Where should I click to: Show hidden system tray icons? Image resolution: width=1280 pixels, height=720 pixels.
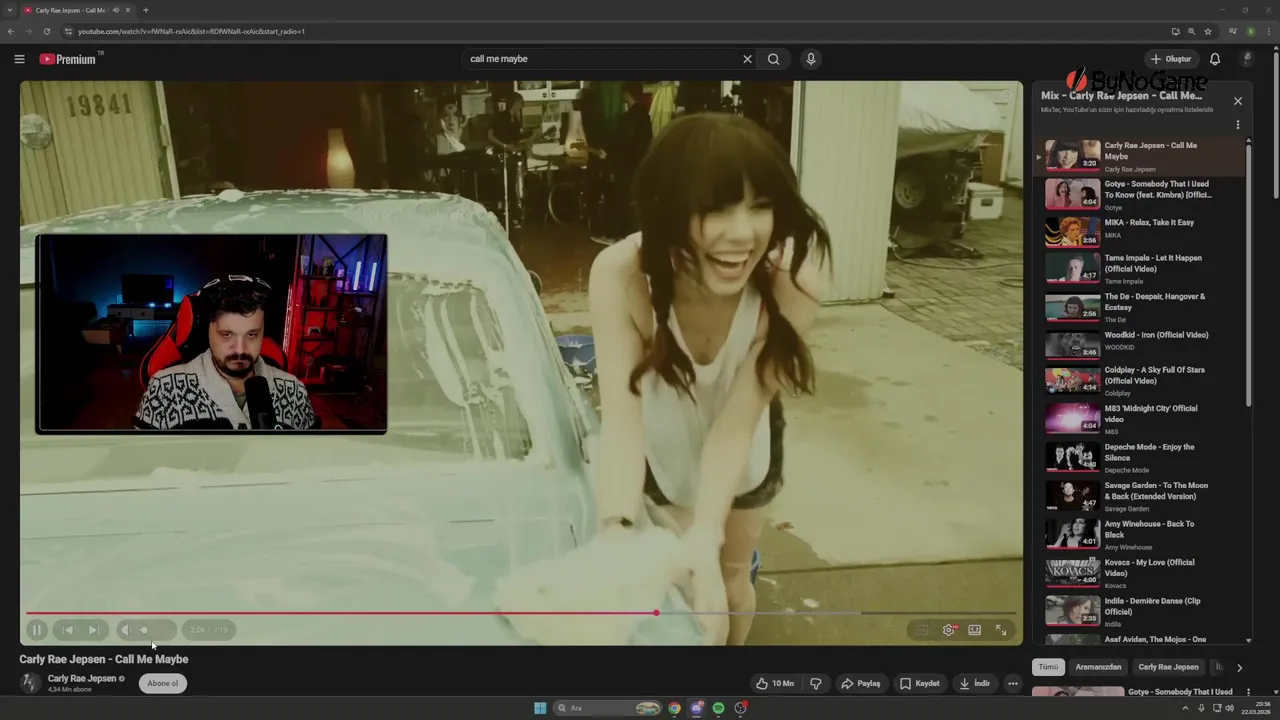click(x=1187, y=708)
